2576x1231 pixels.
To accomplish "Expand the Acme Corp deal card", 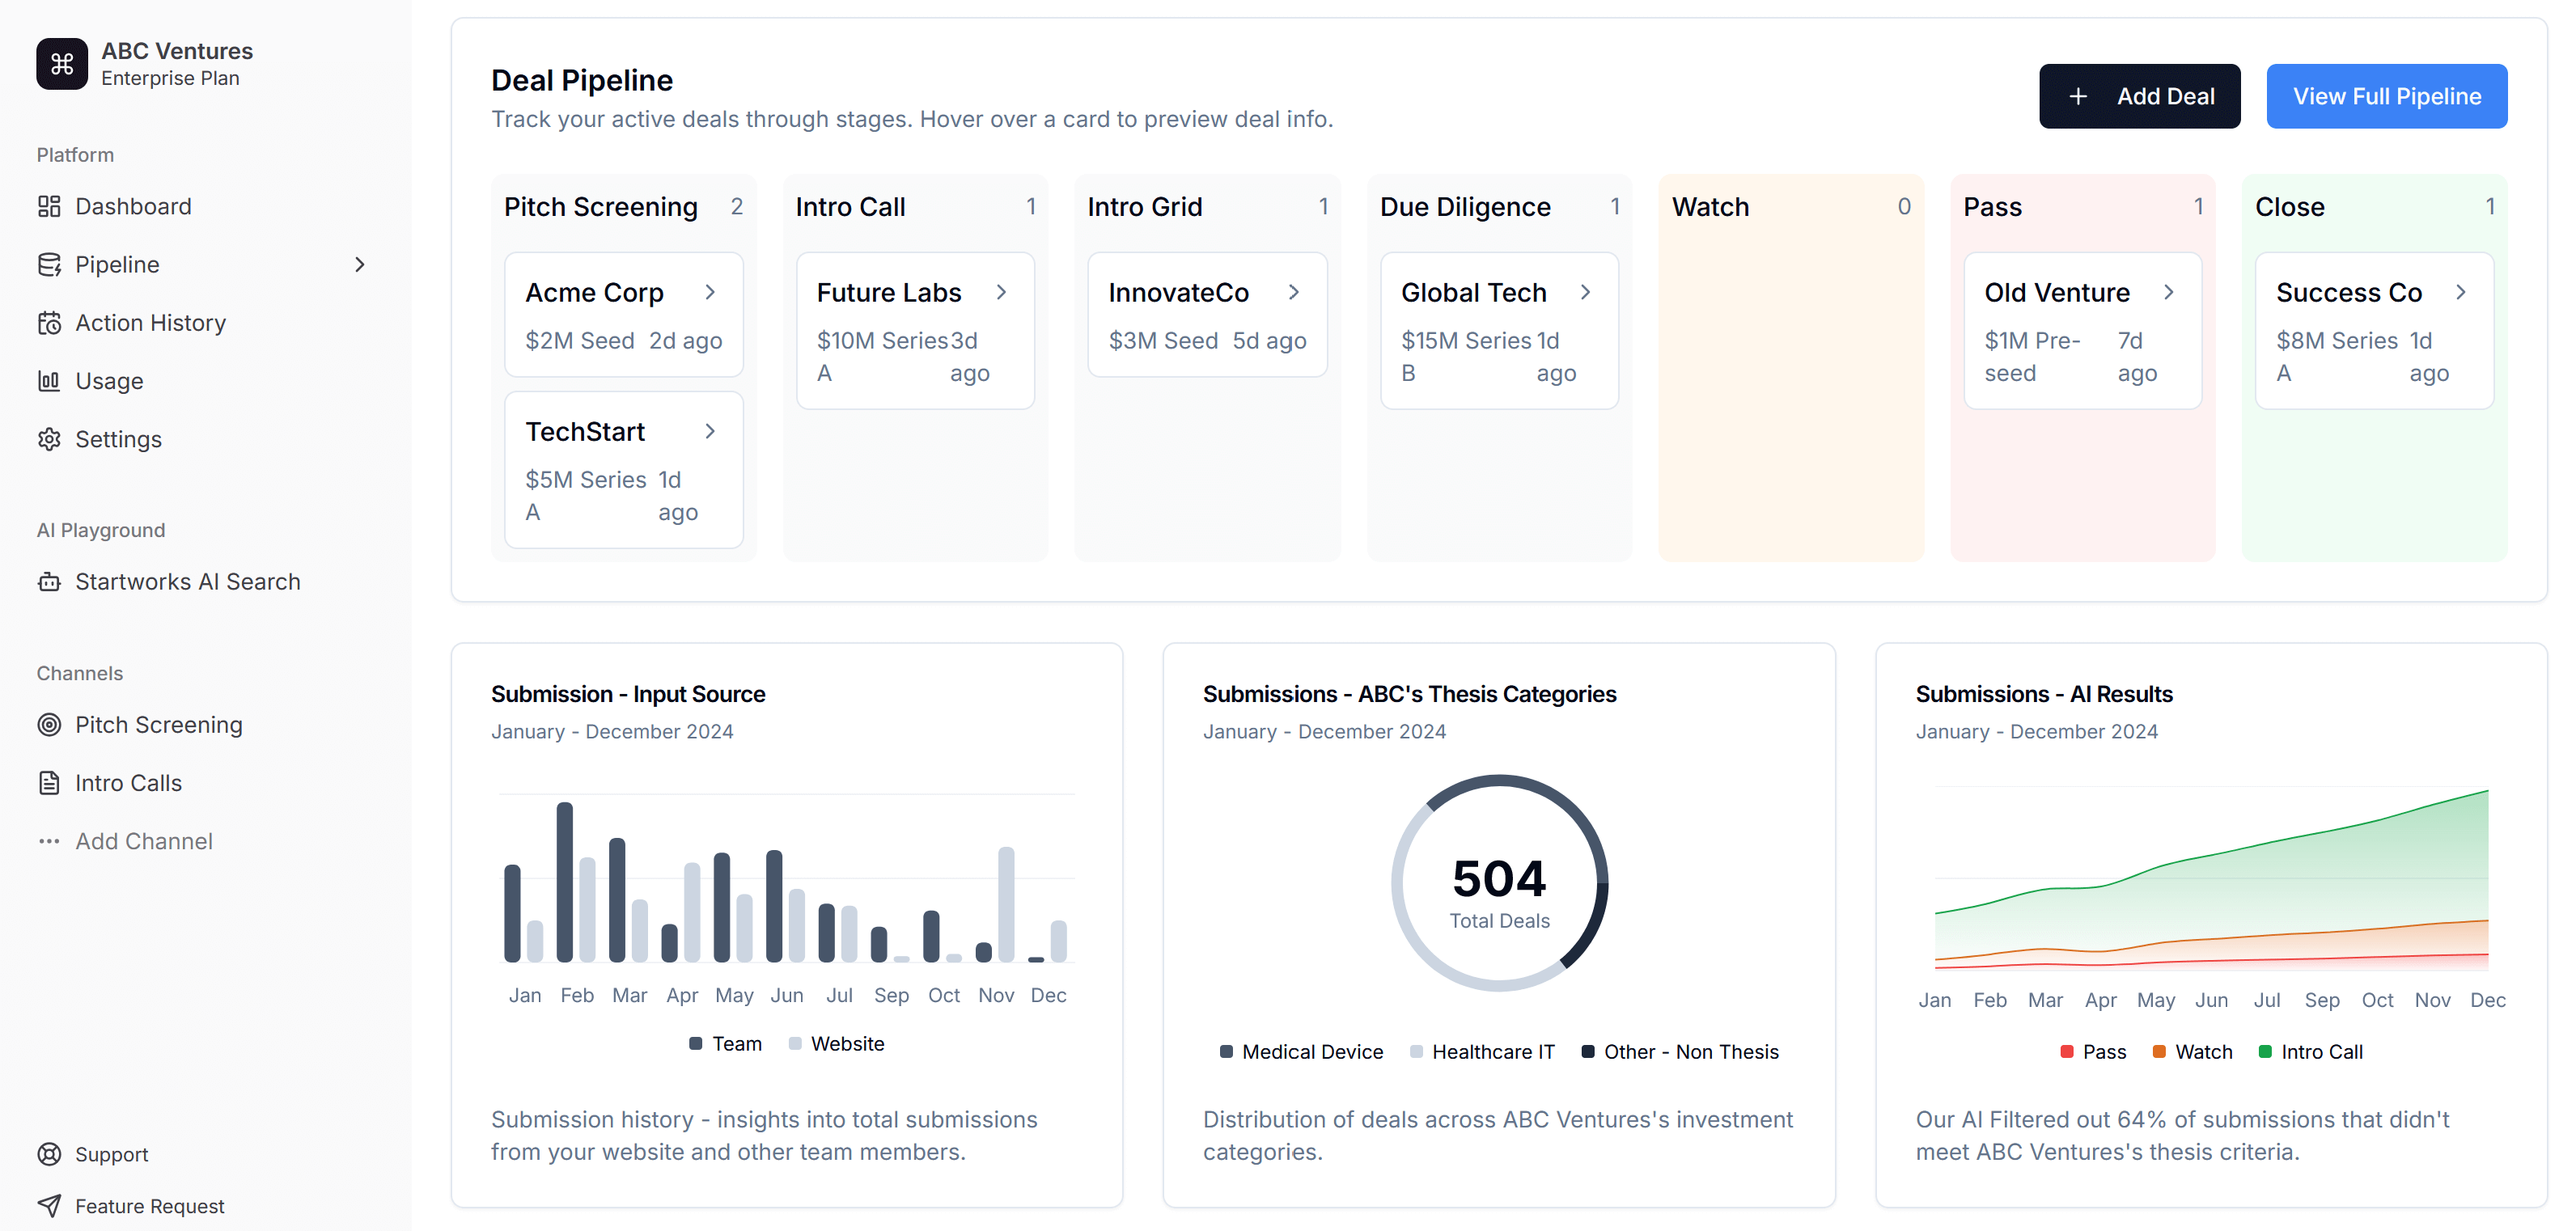I will (711, 292).
